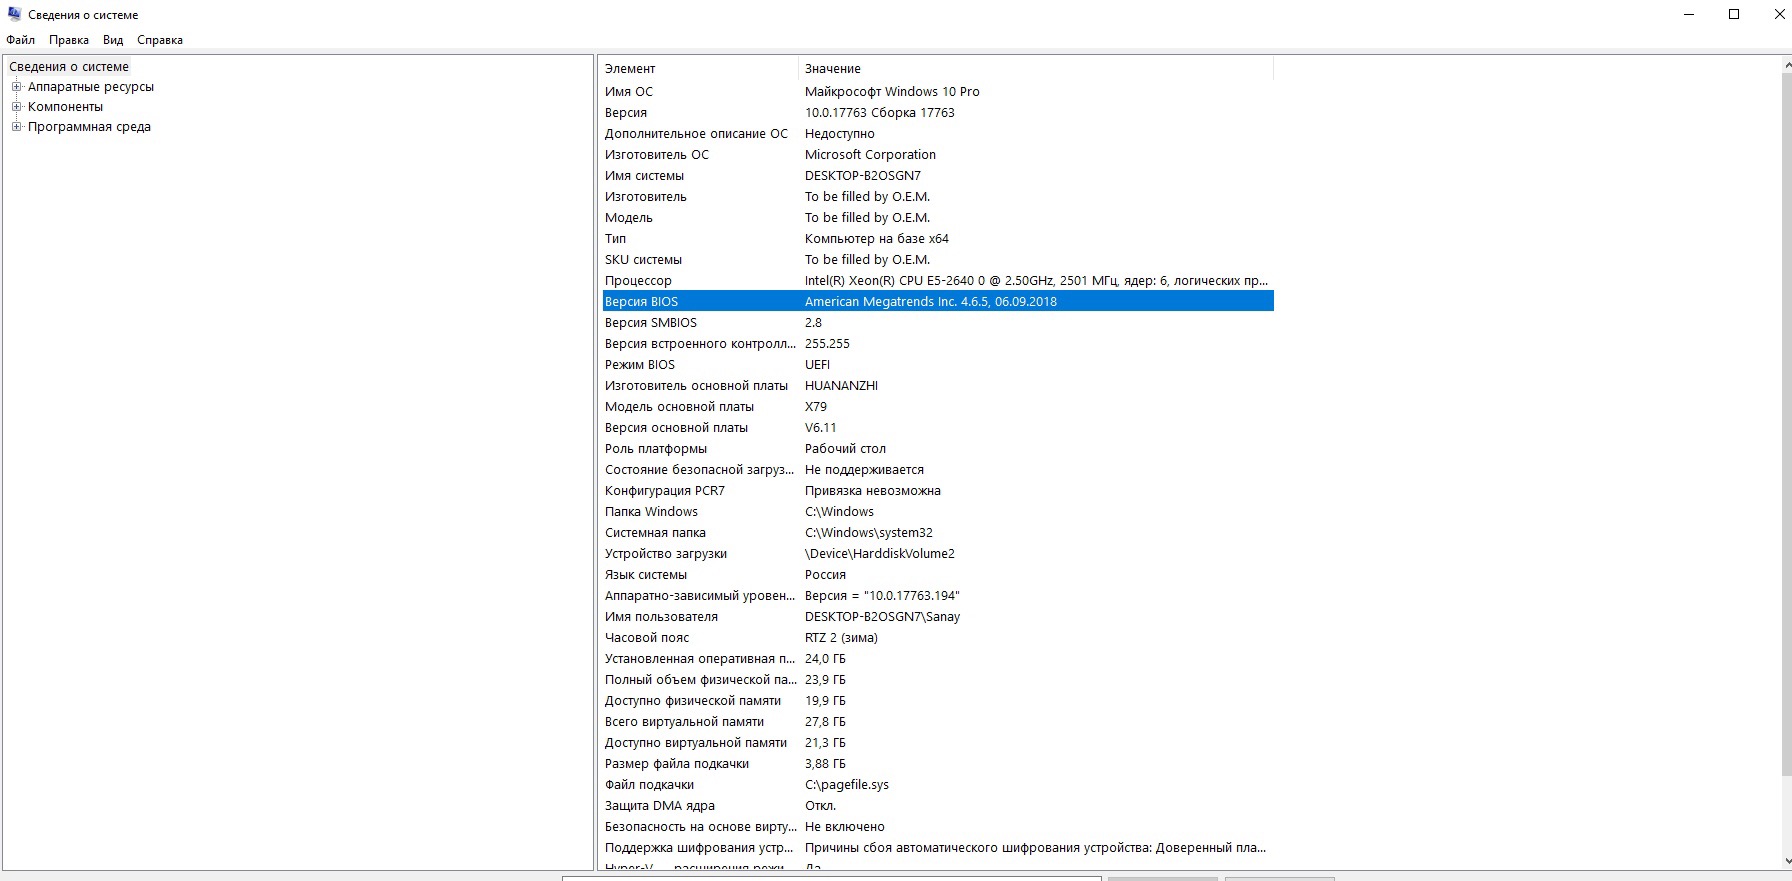Image resolution: width=1792 pixels, height=881 pixels.
Task: Select Аппаратные ресурсы tree item label
Action: tap(91, 87)
